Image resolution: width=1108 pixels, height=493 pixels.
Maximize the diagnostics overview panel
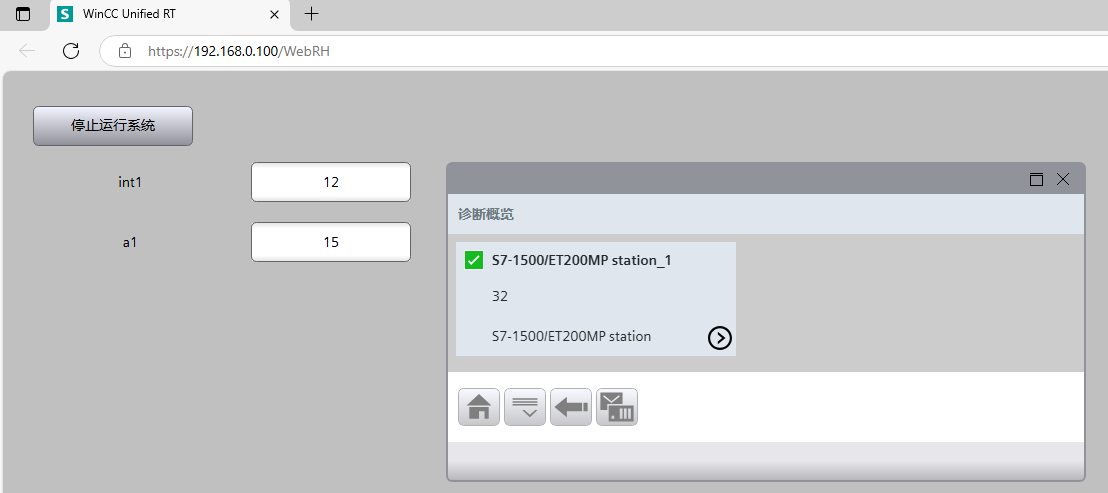pos(1036,180)
